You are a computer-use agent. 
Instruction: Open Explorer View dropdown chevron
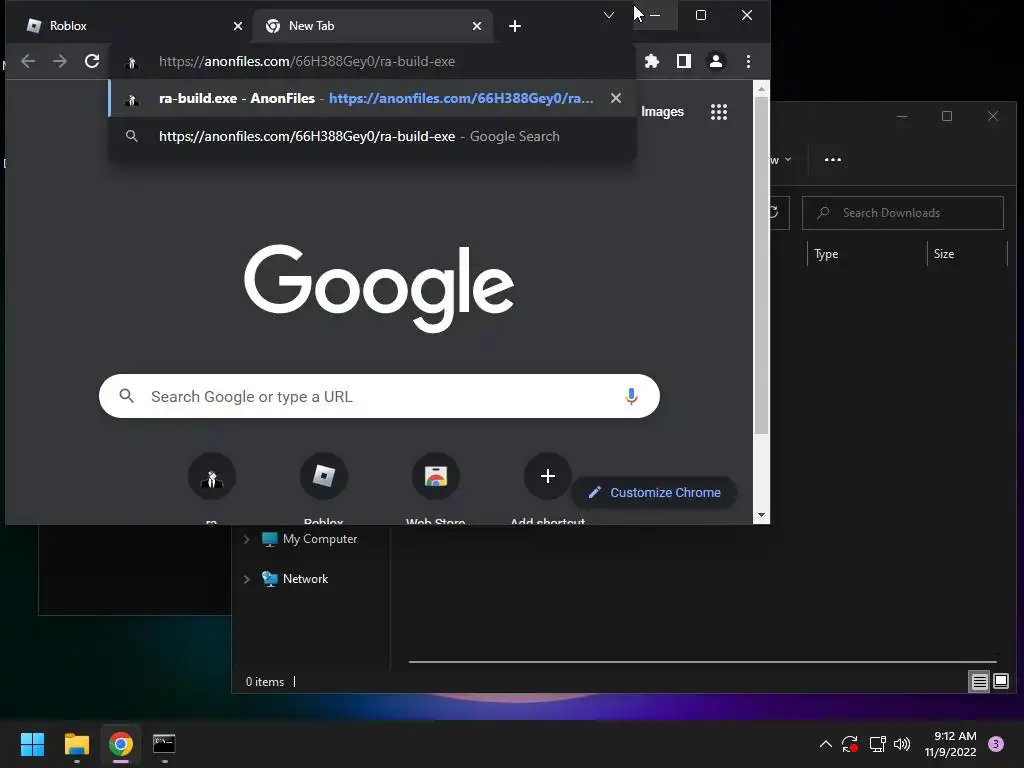788,160
